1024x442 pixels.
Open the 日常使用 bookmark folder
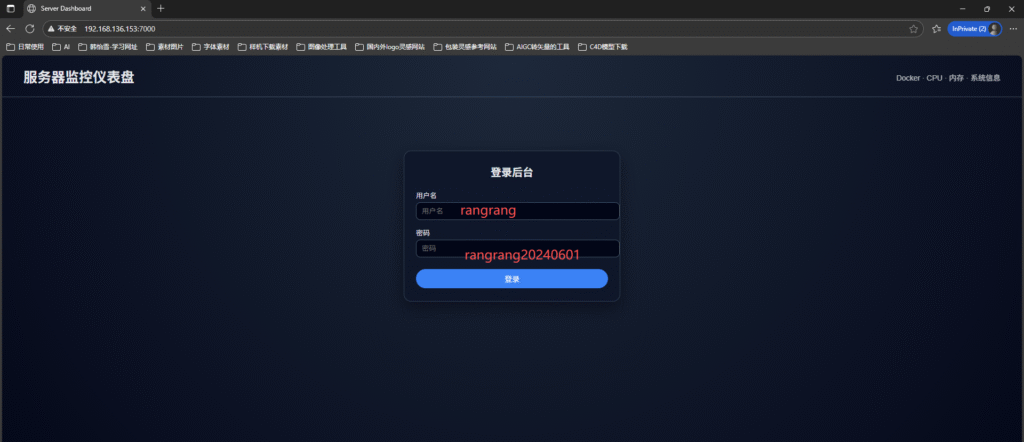click(x=25, y=46)
